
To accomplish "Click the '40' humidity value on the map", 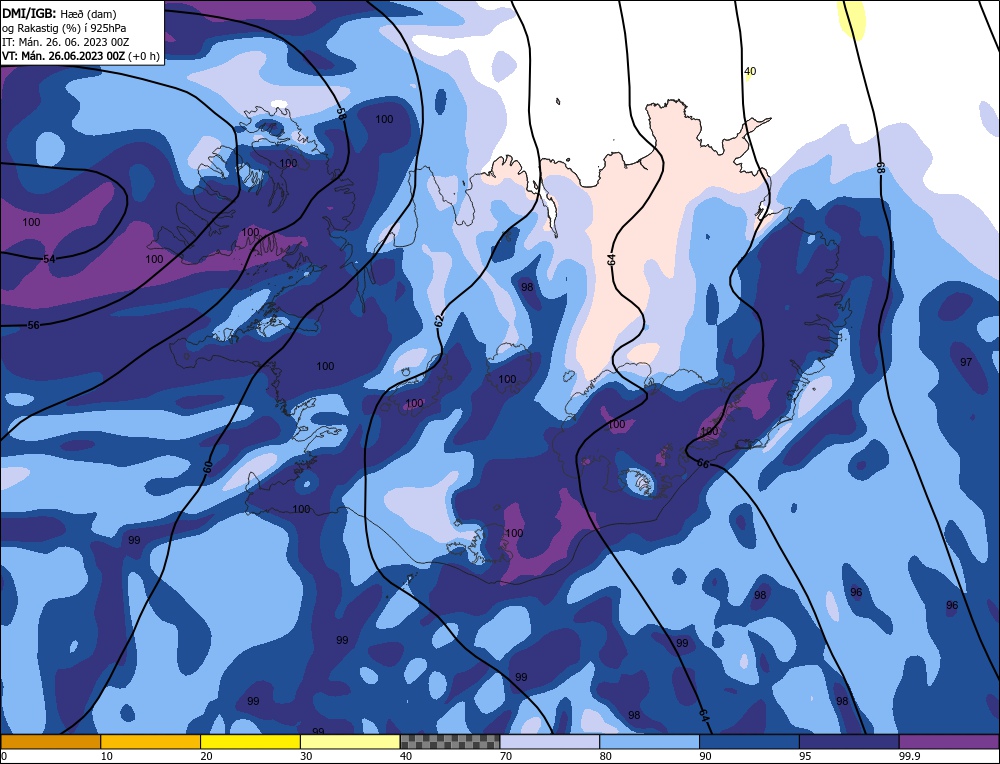I will coord(750,71).
